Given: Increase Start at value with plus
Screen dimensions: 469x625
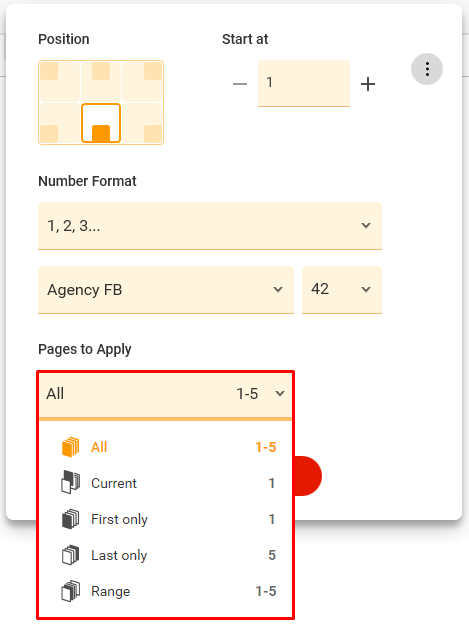Looking at the screenshot, I should (x=368, y=84).
